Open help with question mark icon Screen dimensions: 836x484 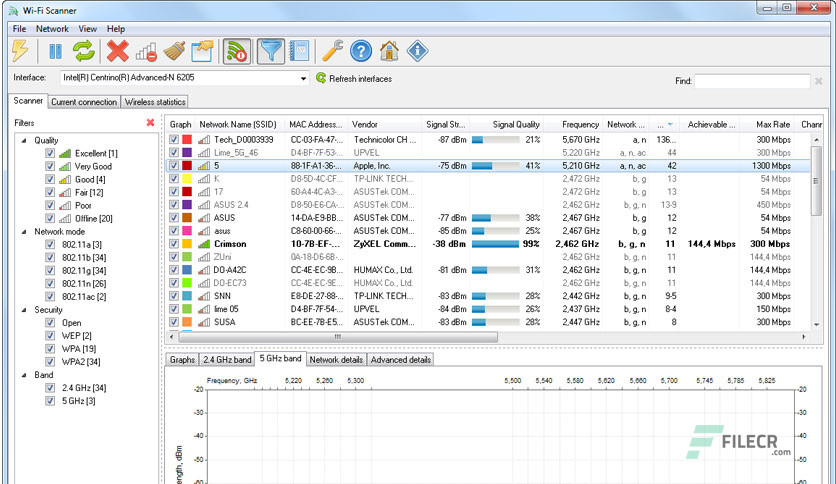361,51
